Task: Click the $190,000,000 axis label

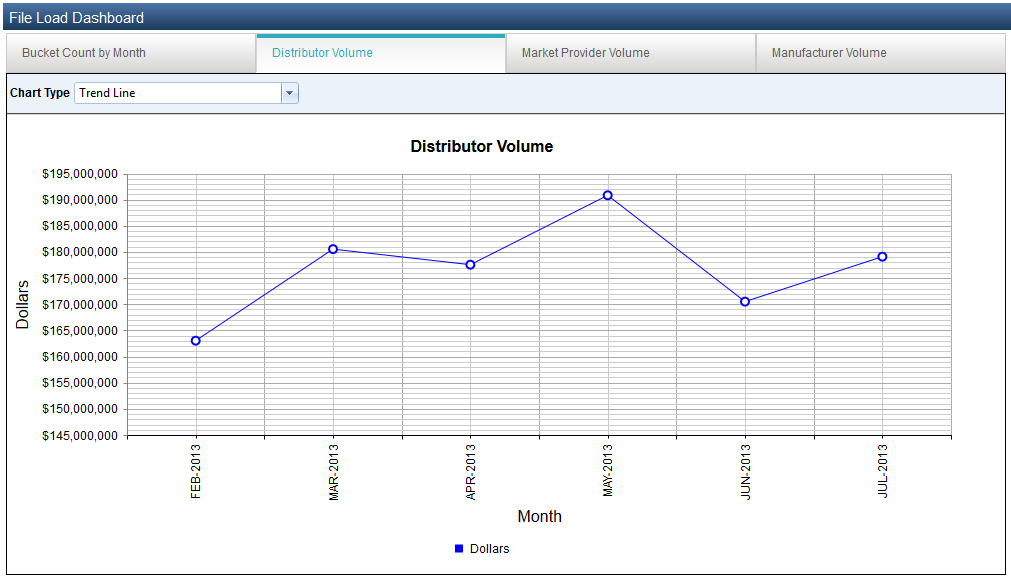Action: pos(80,200)
